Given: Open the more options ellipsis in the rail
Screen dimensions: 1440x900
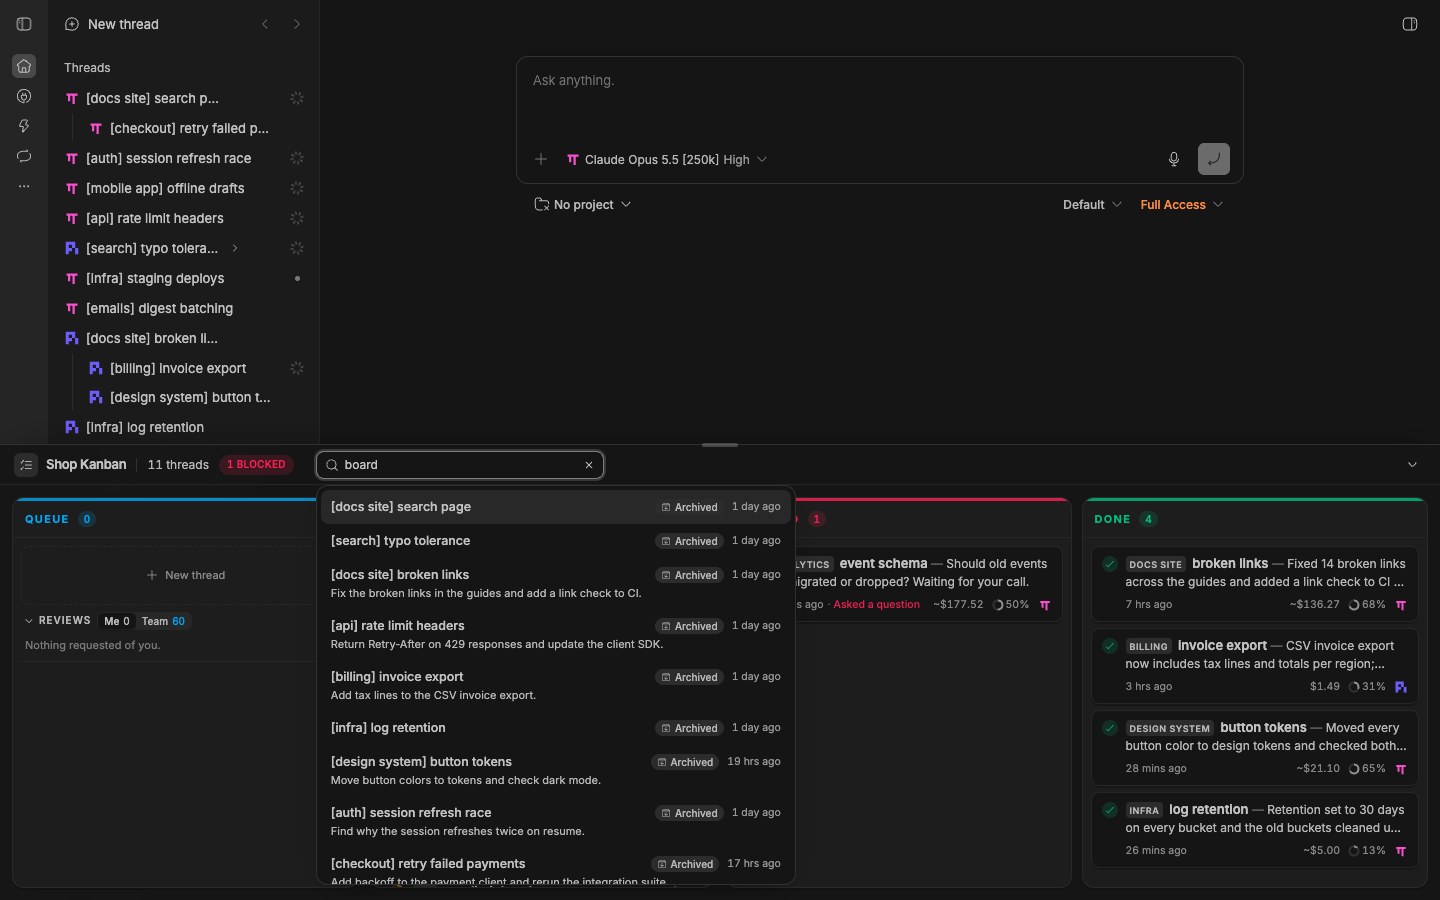Looking at the screenshot, I should tap(24, 186).
